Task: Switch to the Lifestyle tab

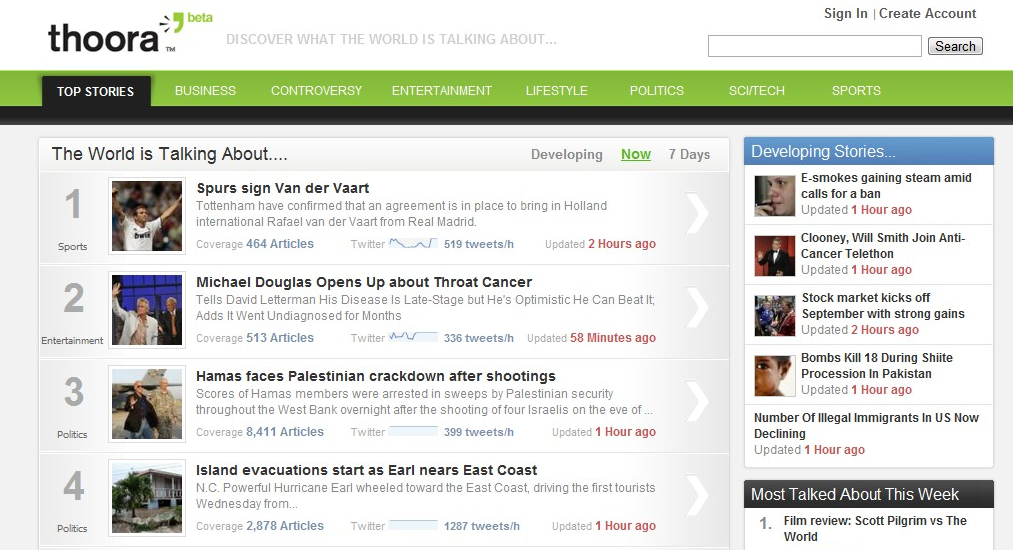Action: 557,90
